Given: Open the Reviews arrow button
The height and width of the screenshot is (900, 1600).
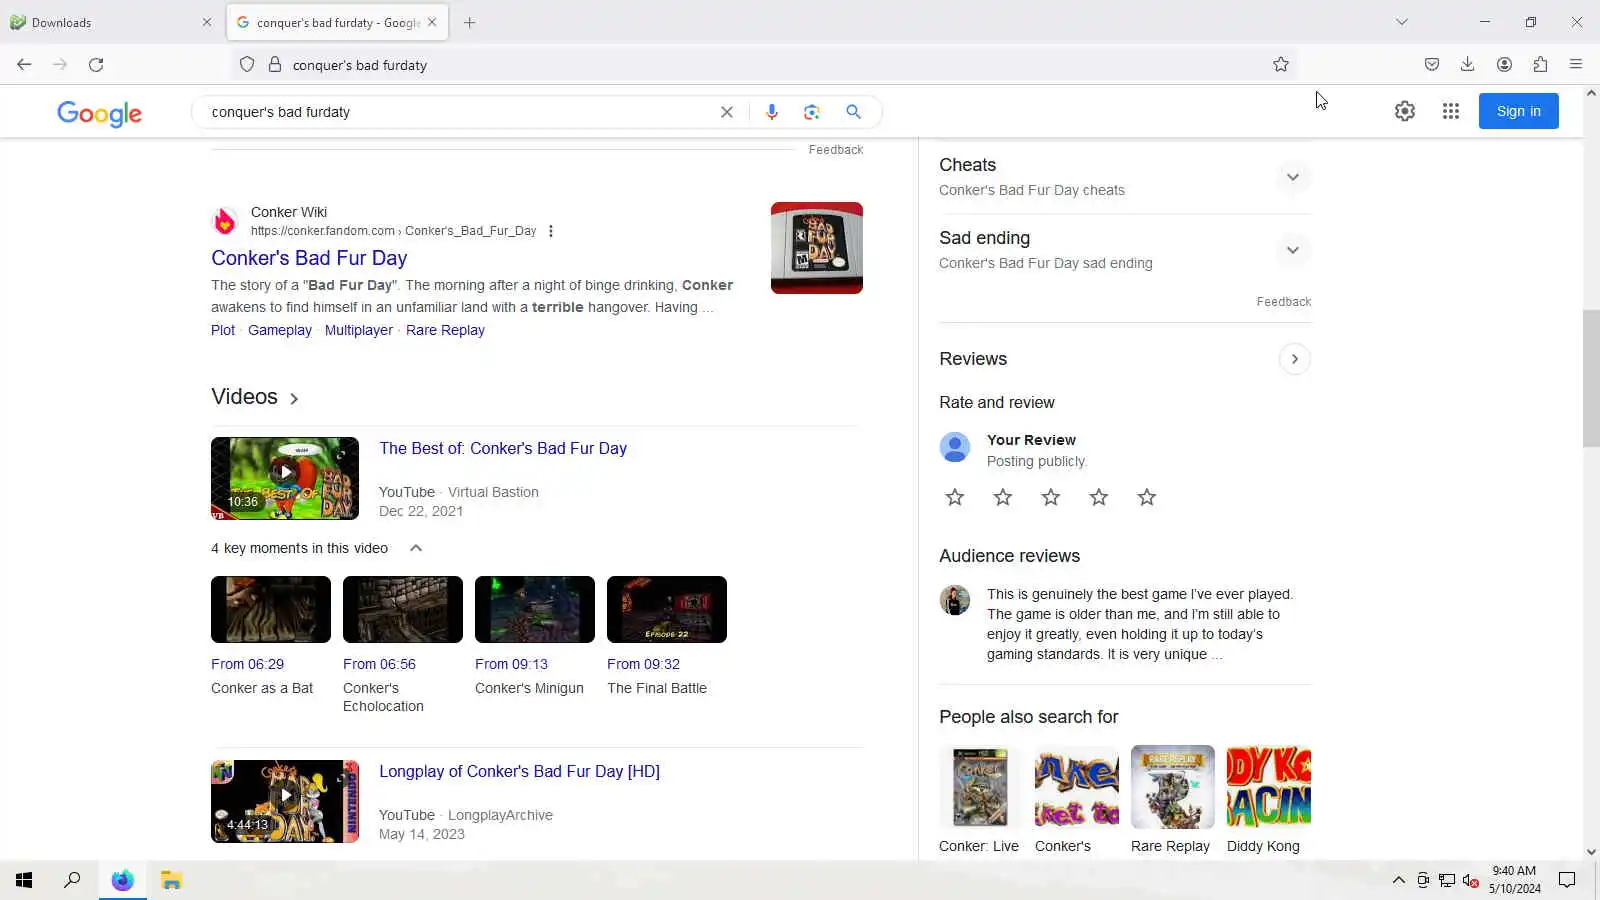Looking at the screenshot, I should pos(1294,359).
